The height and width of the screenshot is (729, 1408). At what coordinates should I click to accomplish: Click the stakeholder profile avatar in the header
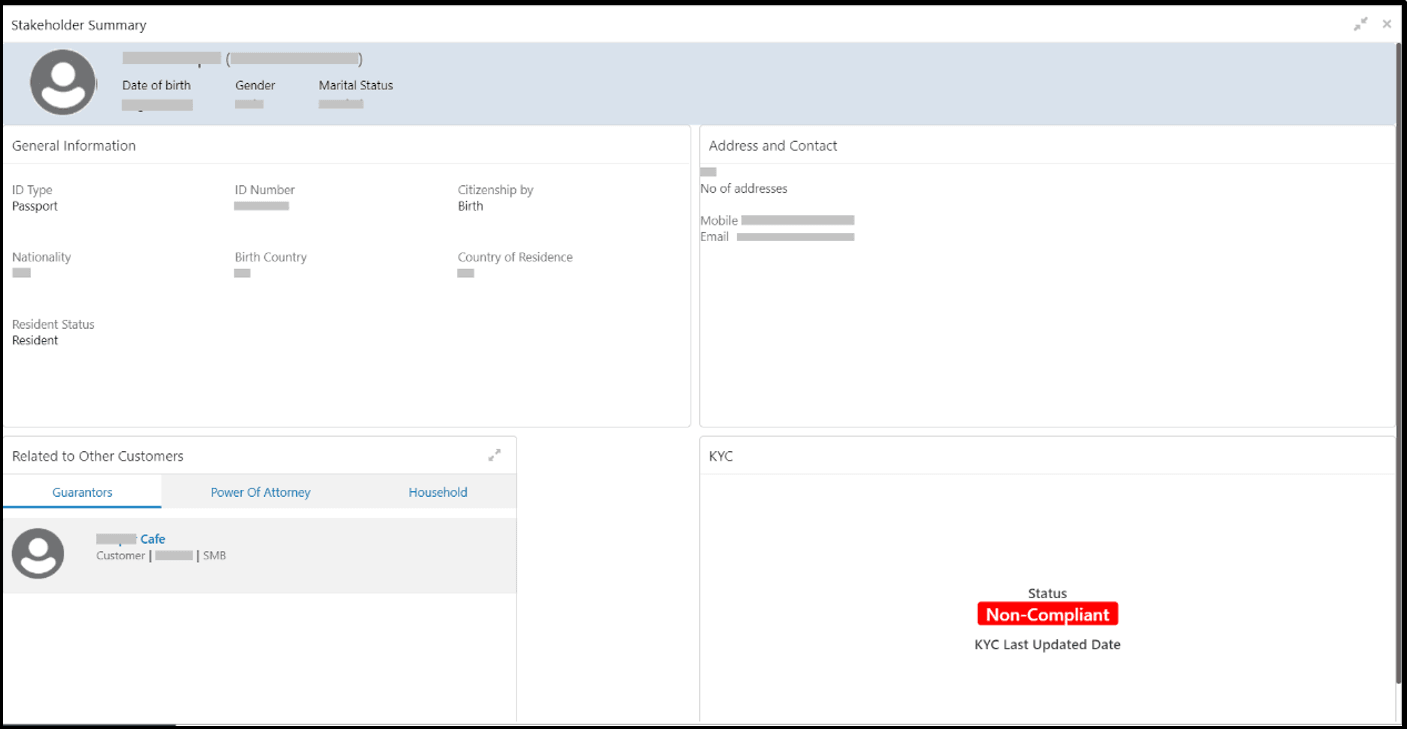point(63,82)
